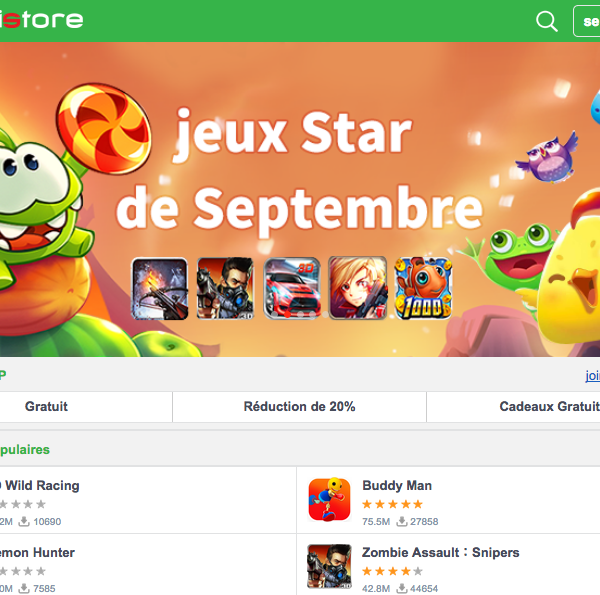Viewport: 600px width, 595px height.
Task: Click the store logo in header
Action: tap(41, 20)
